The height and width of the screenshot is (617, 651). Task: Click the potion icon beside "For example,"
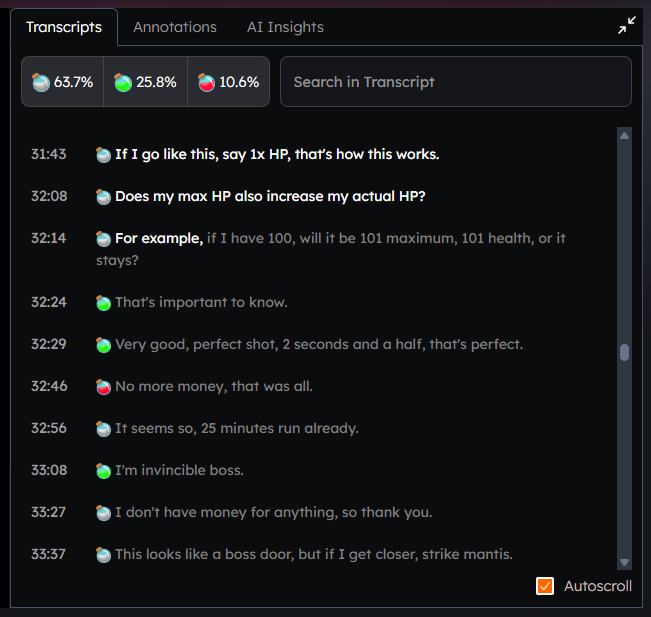103,238
